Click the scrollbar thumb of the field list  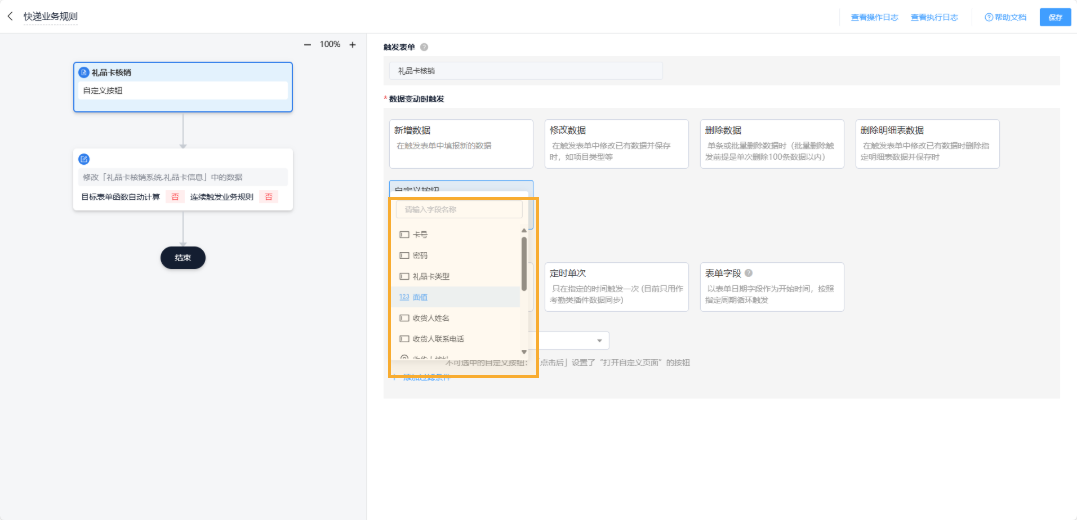524,264
